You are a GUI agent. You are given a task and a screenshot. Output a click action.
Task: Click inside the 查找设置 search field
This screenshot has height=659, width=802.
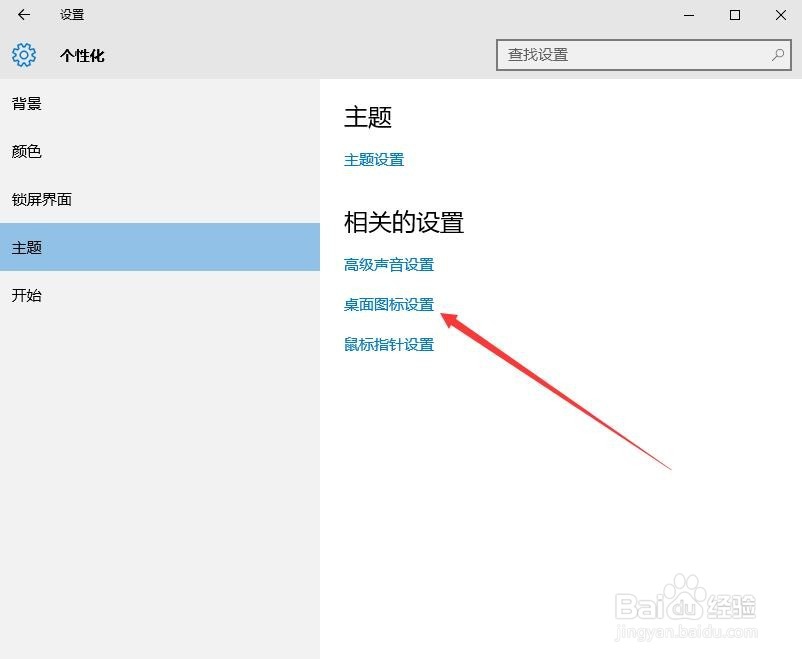620,55
